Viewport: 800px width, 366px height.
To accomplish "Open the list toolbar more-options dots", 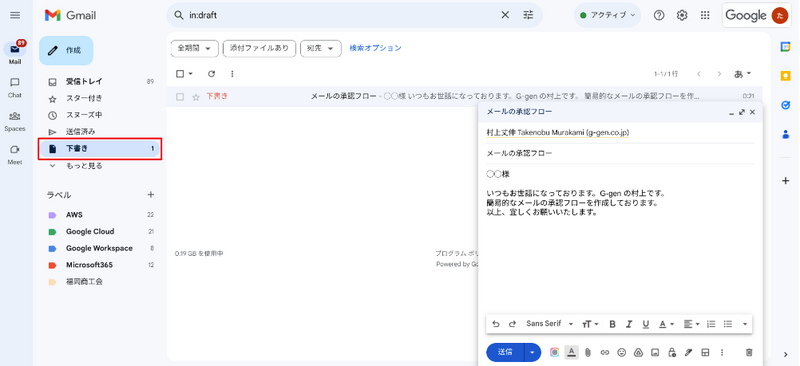I will coord(232,74).
